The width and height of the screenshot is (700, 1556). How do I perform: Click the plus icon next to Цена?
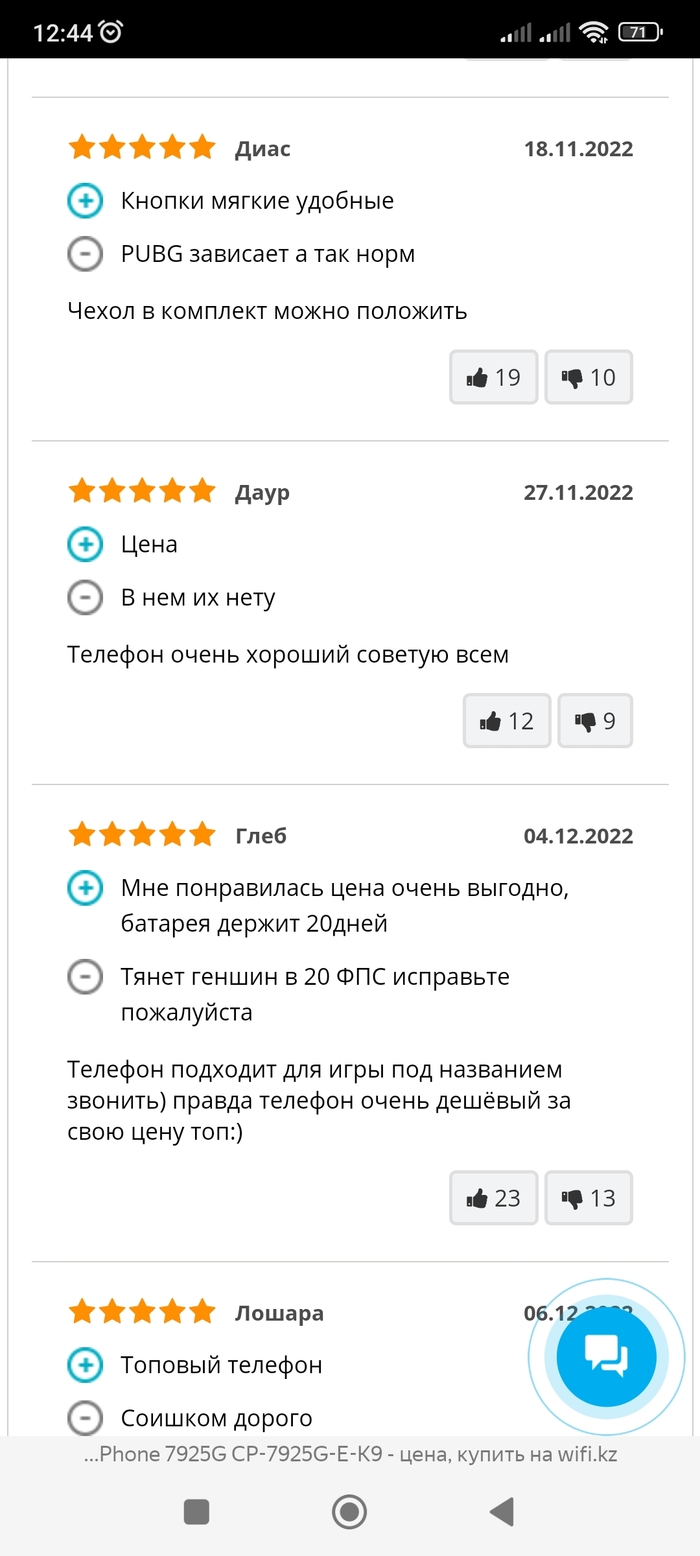coord(85,545)
